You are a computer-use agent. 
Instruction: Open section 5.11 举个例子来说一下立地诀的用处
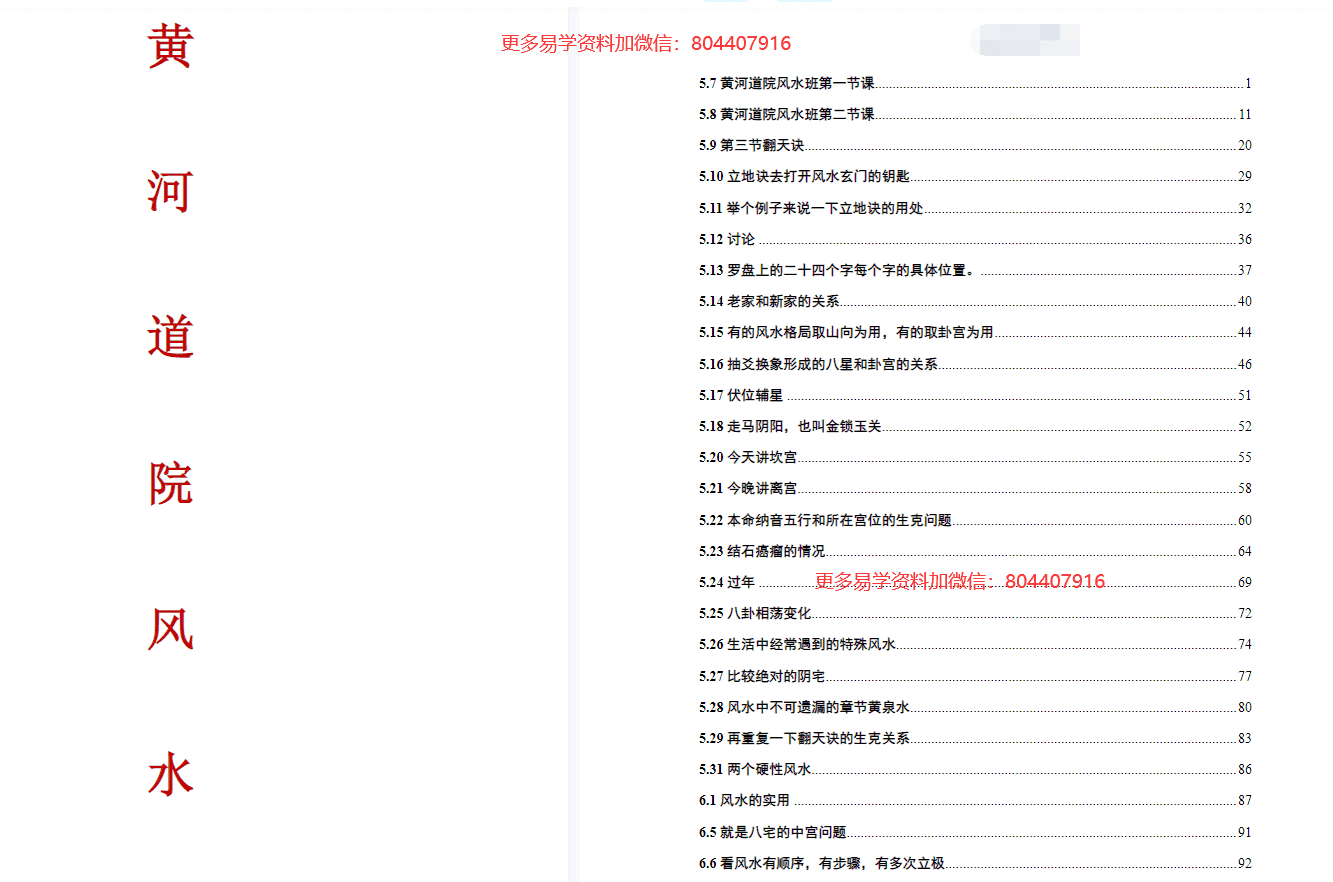[811, 208]
